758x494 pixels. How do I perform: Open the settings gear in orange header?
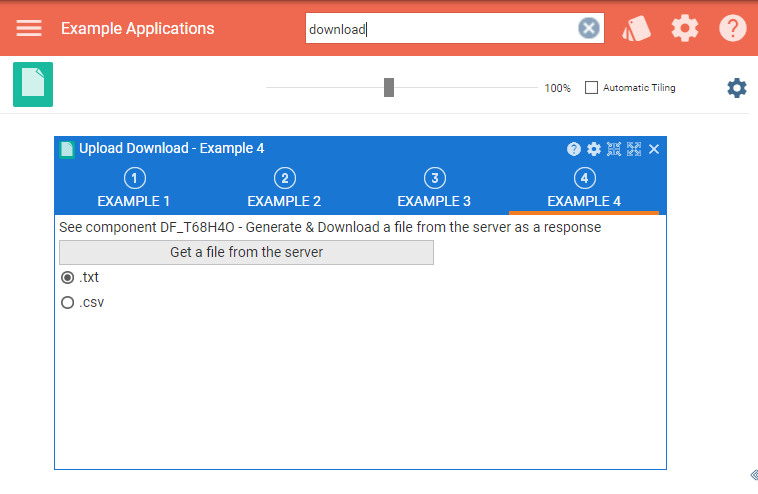pyautogui.click(x=685, y=28)
